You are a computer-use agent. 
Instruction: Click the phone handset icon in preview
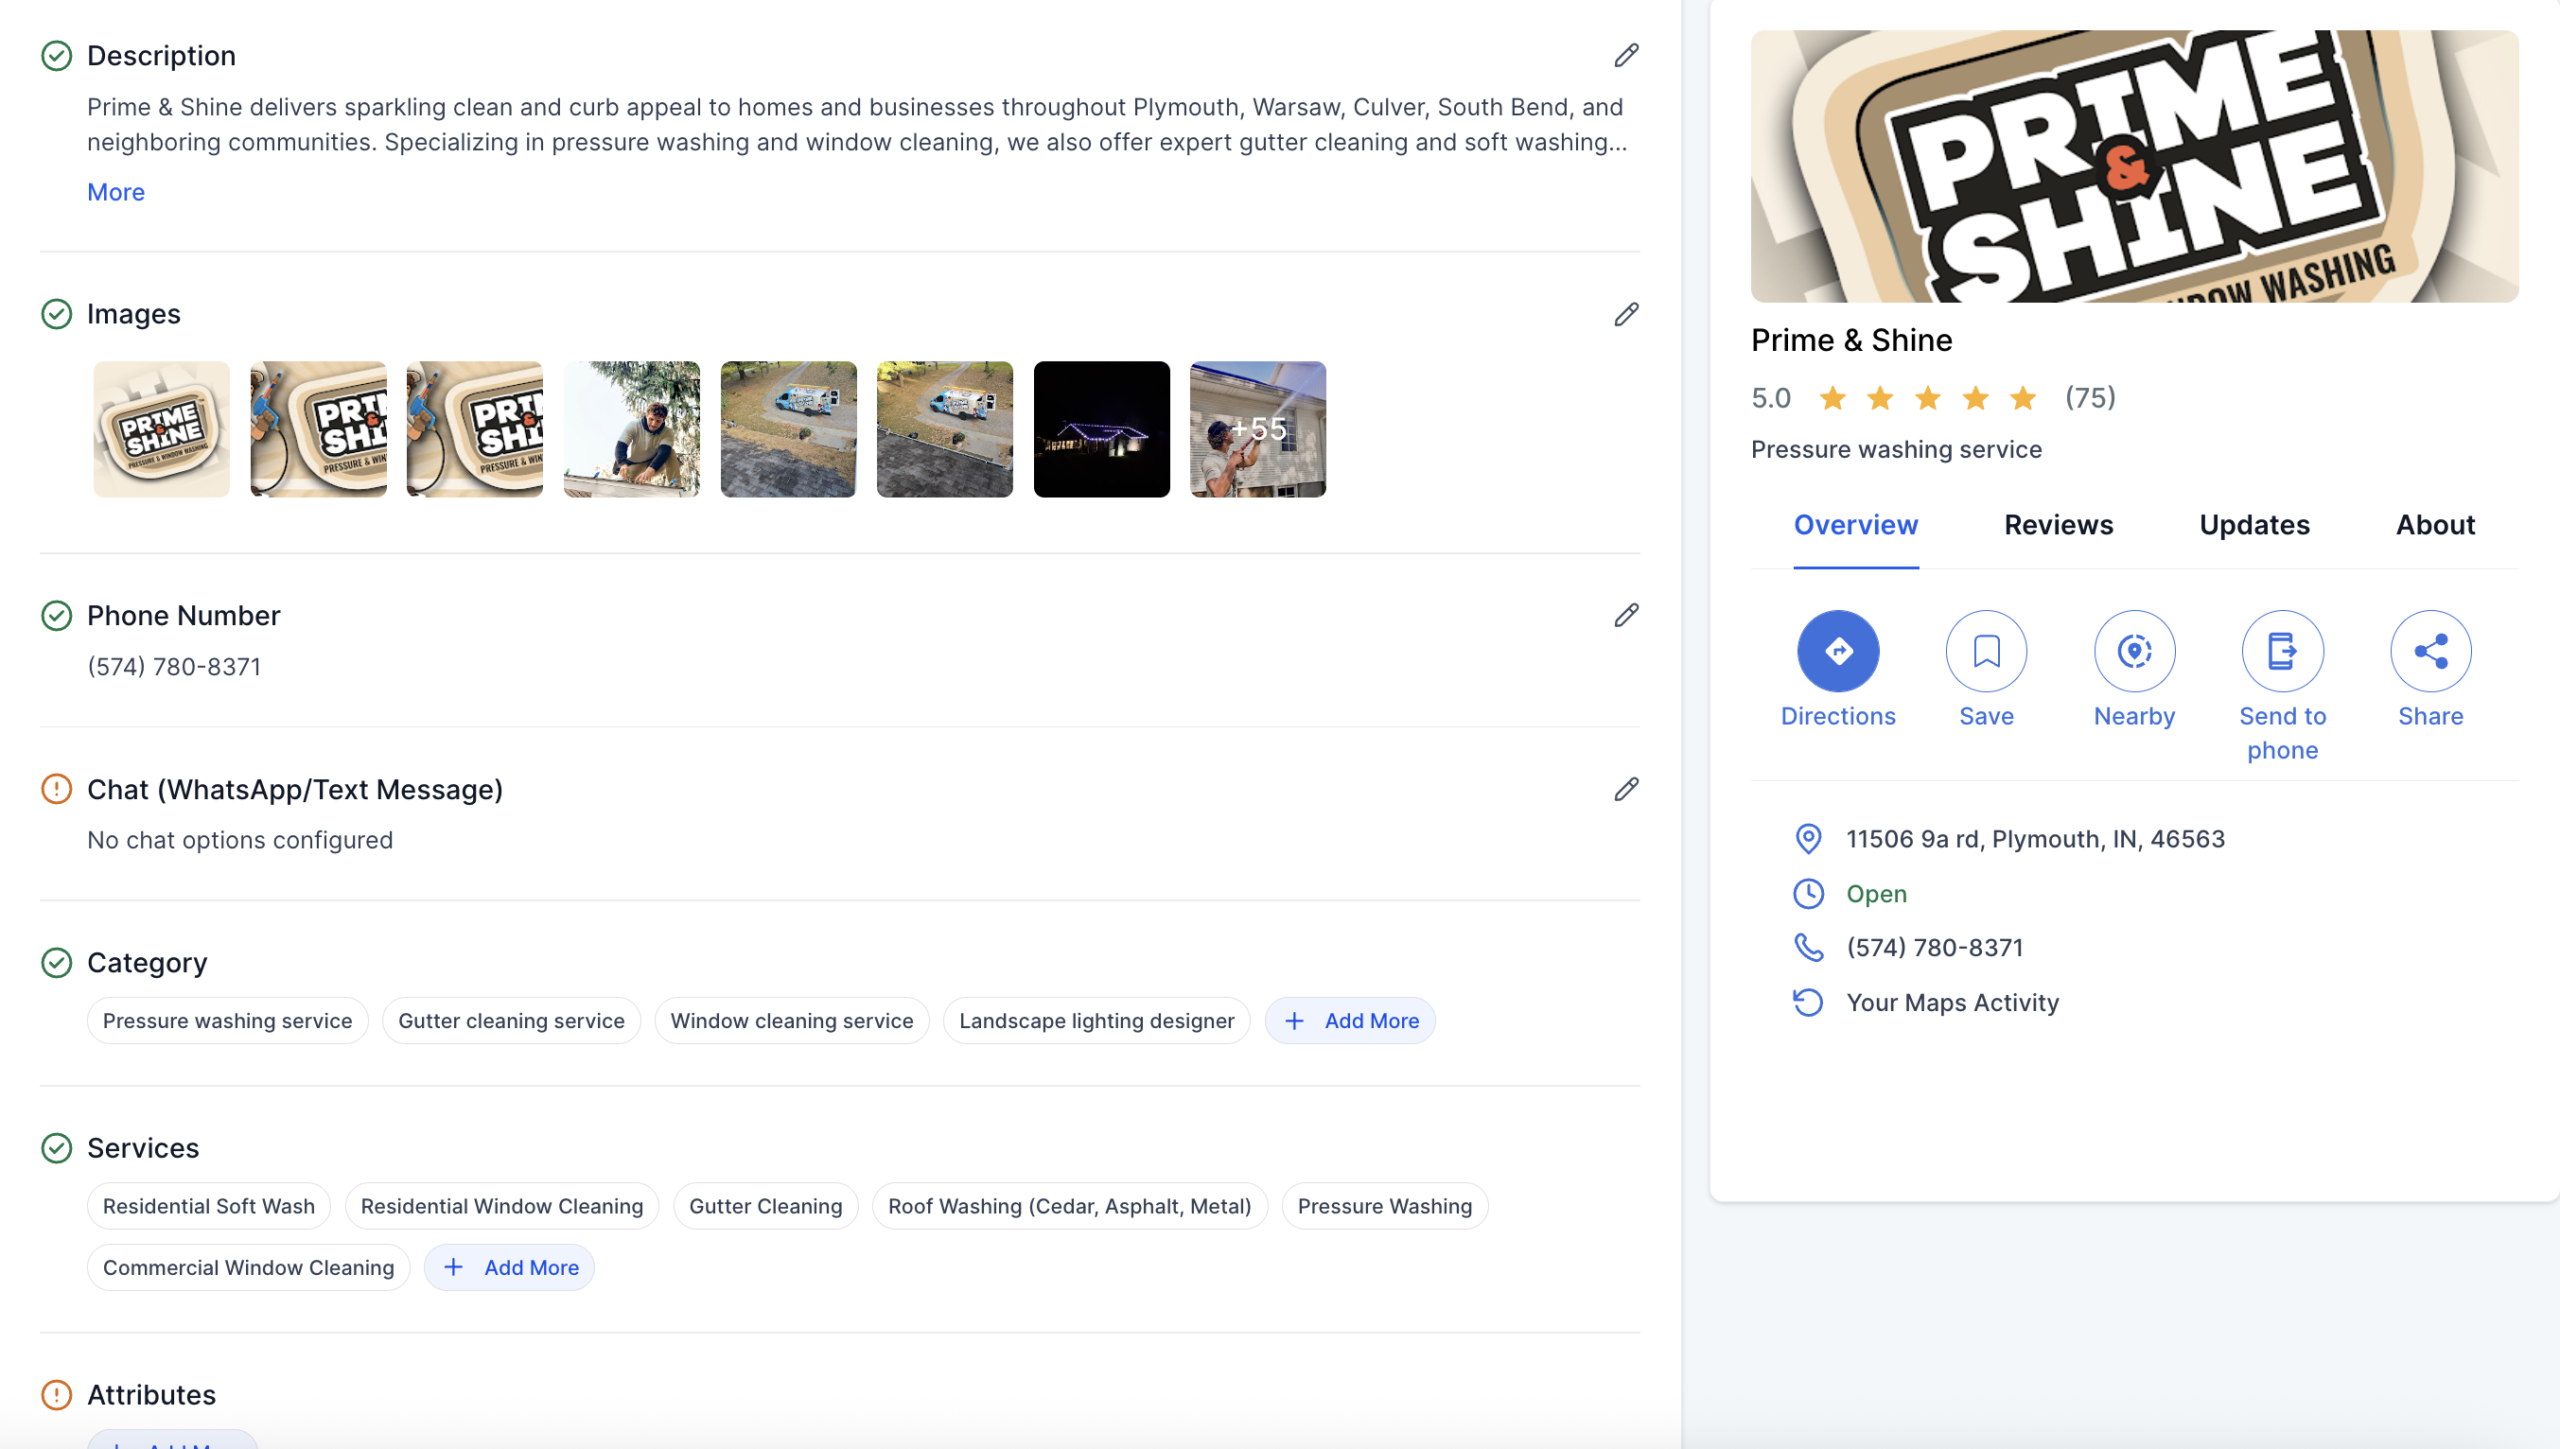[x=1808, y=948]
